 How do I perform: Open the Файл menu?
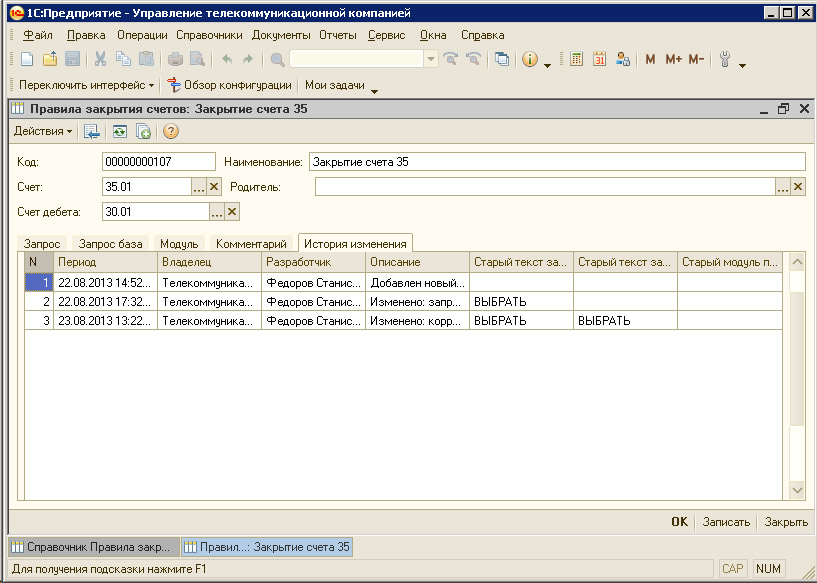pos(38,35)
